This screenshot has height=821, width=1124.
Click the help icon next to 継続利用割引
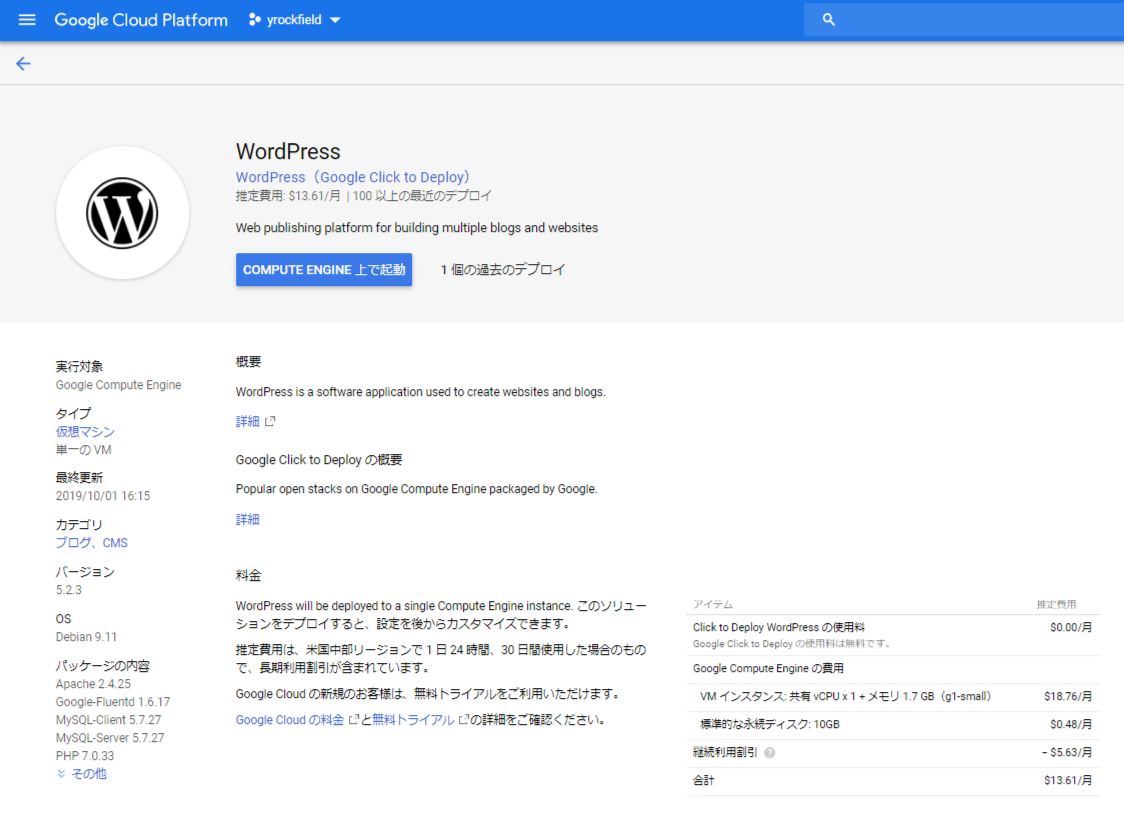click(770, 753)
